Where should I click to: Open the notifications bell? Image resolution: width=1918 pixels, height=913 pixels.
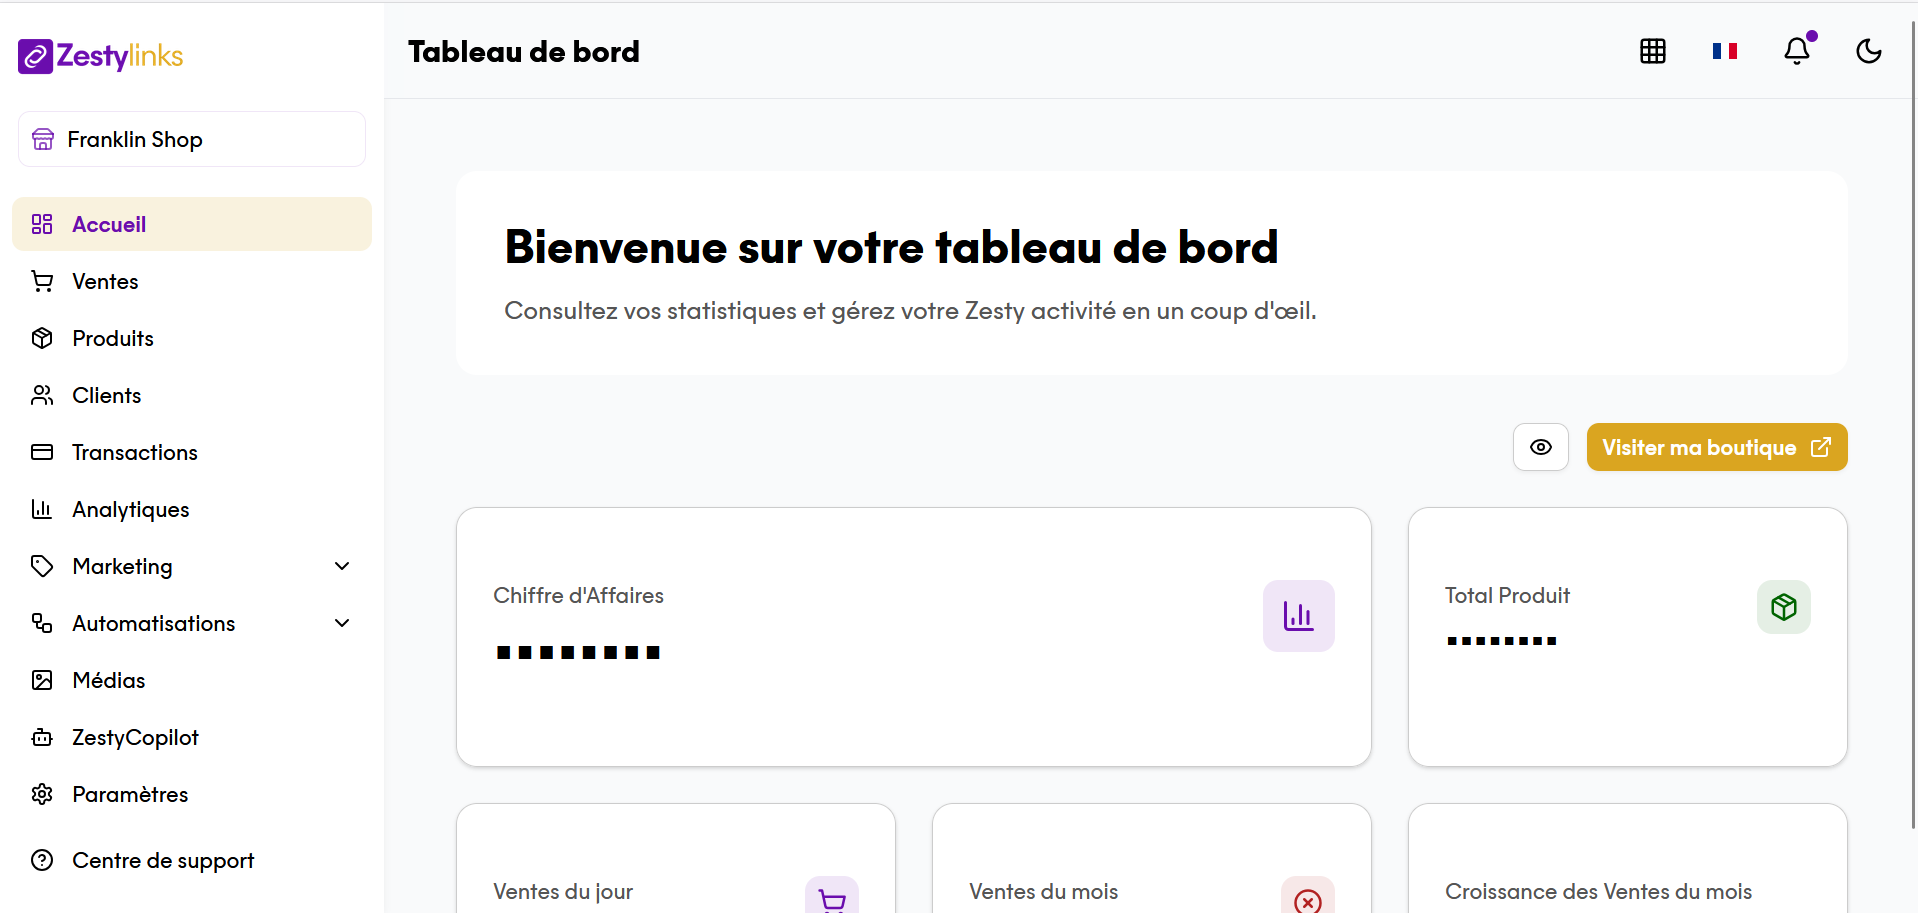1797,51
